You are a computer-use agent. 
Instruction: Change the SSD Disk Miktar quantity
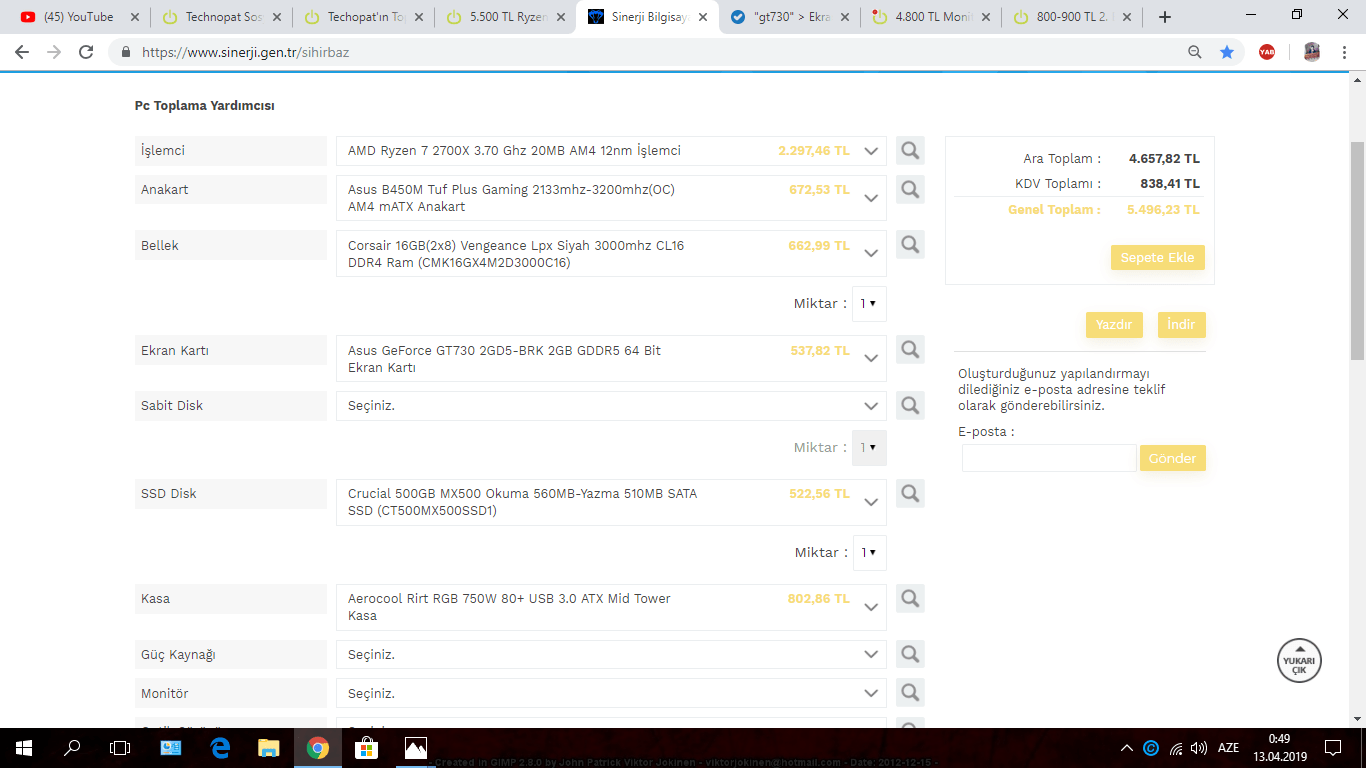click(869, 552)
